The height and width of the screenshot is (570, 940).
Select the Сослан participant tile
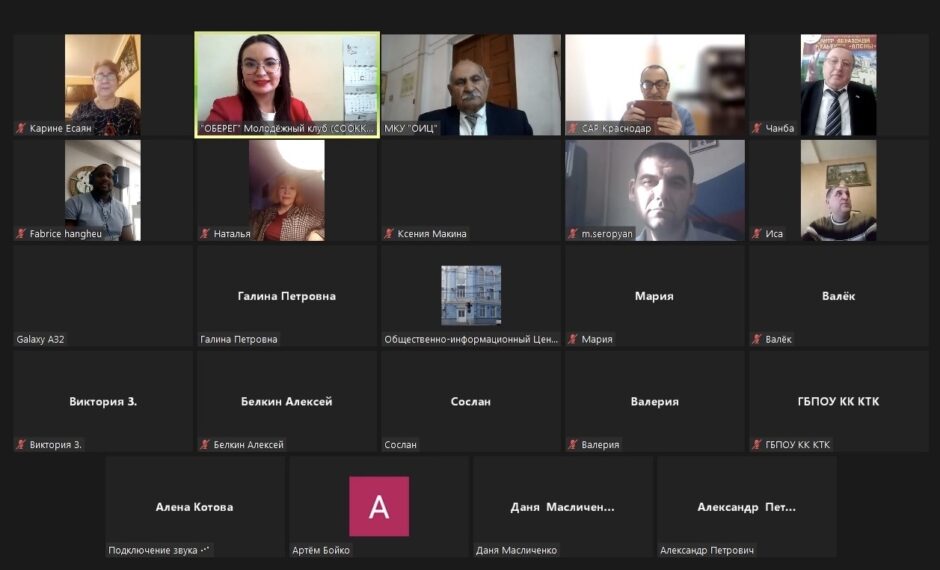[471, 402]
